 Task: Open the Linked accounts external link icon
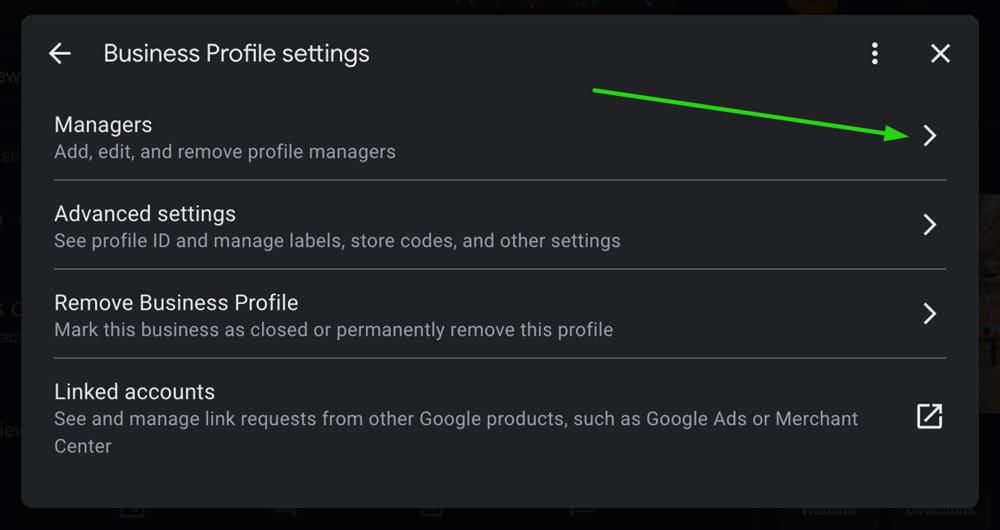[929, 416]
